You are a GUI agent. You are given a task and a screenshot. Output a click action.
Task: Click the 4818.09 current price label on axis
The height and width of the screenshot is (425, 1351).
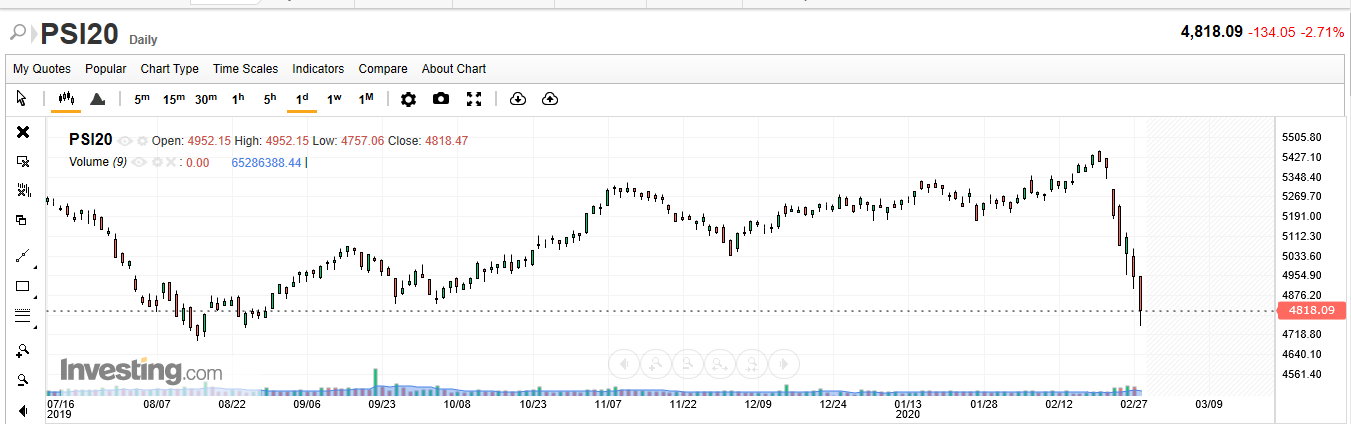(x=1312, y=311)
